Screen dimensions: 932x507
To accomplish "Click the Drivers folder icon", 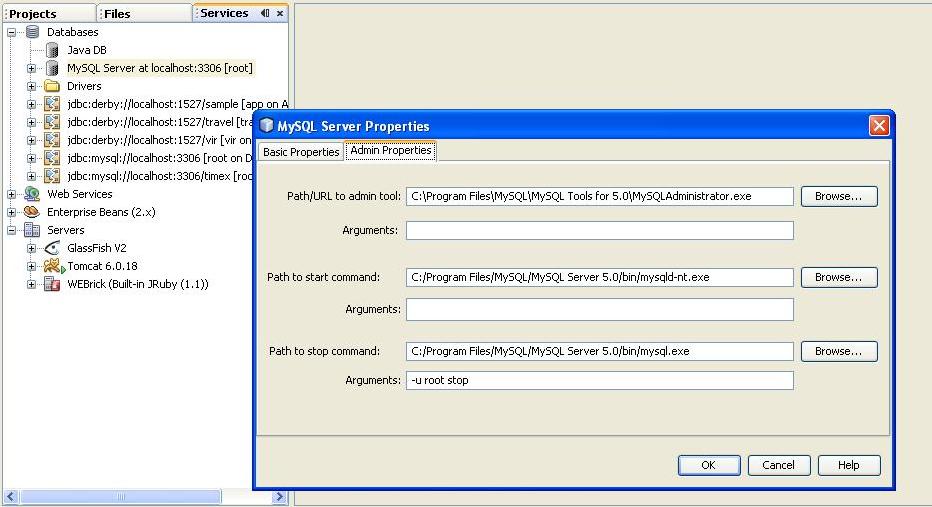I will [52, 86].
